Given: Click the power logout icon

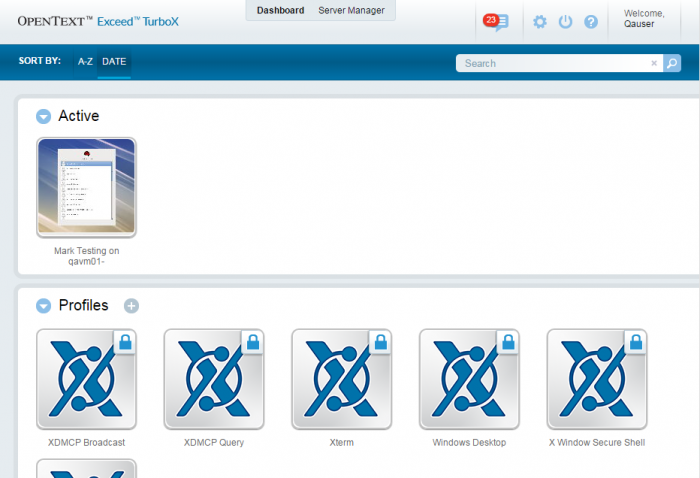Looking at the screenshot, I should click(x=565, y=22).
